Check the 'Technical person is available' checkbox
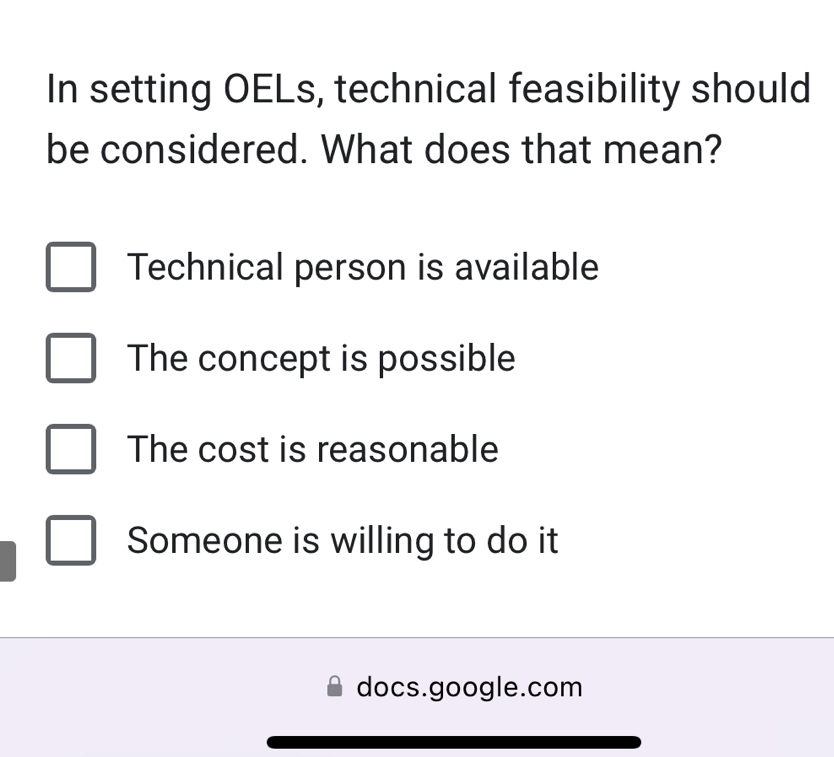This screenshot has width=834, height=757. [x=71, y=267]
